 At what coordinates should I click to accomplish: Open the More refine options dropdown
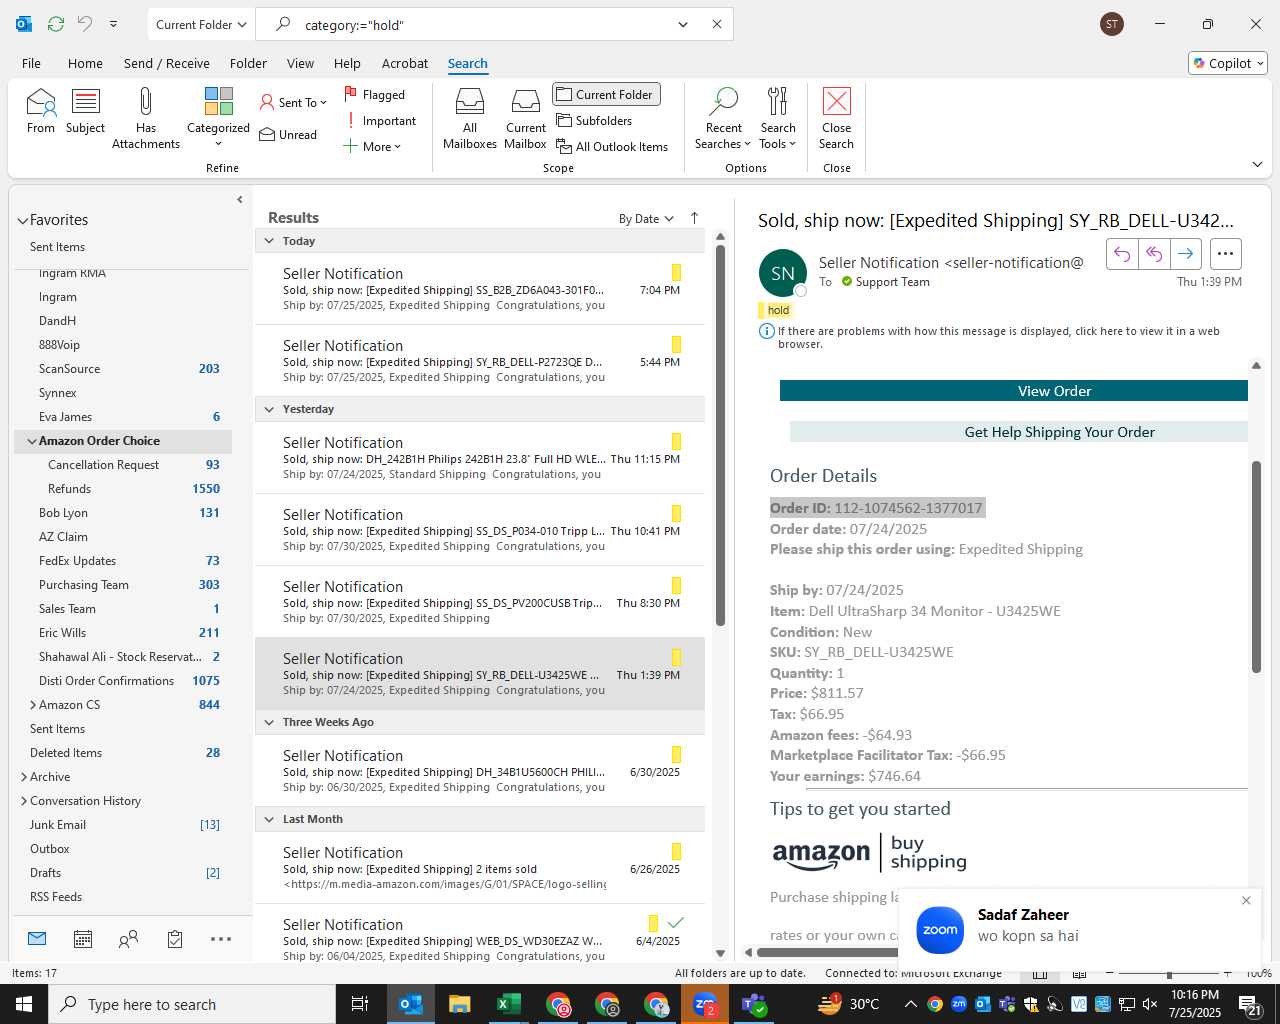point(372,147)
